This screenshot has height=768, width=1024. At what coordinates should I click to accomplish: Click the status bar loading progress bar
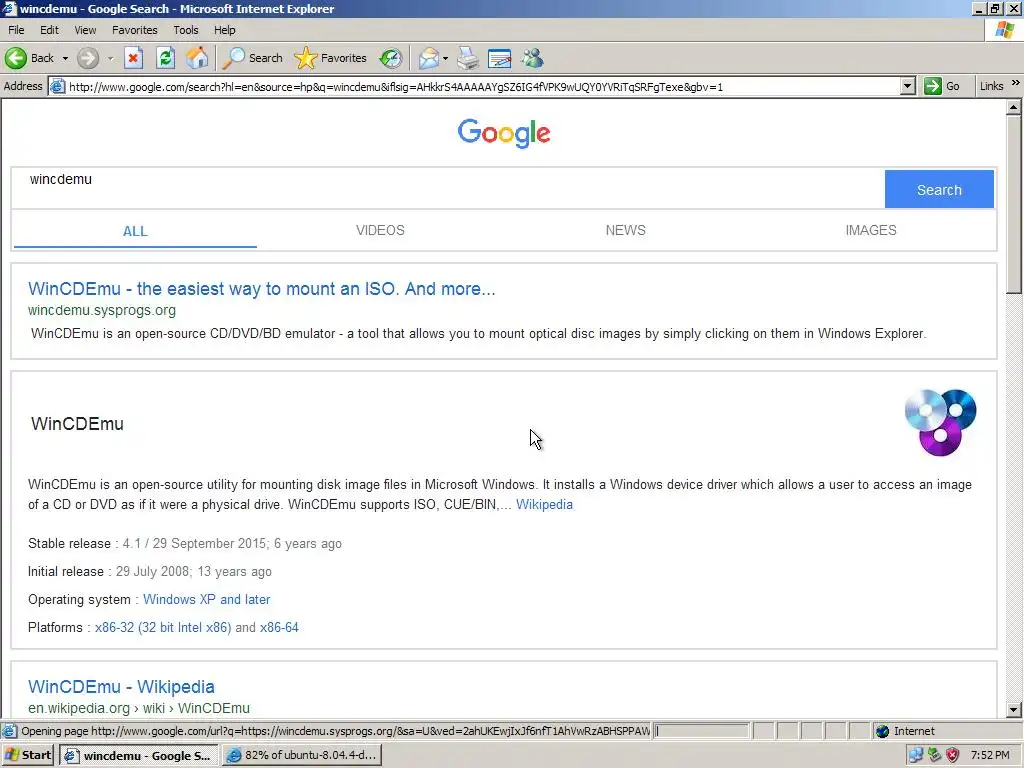click(701, 731)
